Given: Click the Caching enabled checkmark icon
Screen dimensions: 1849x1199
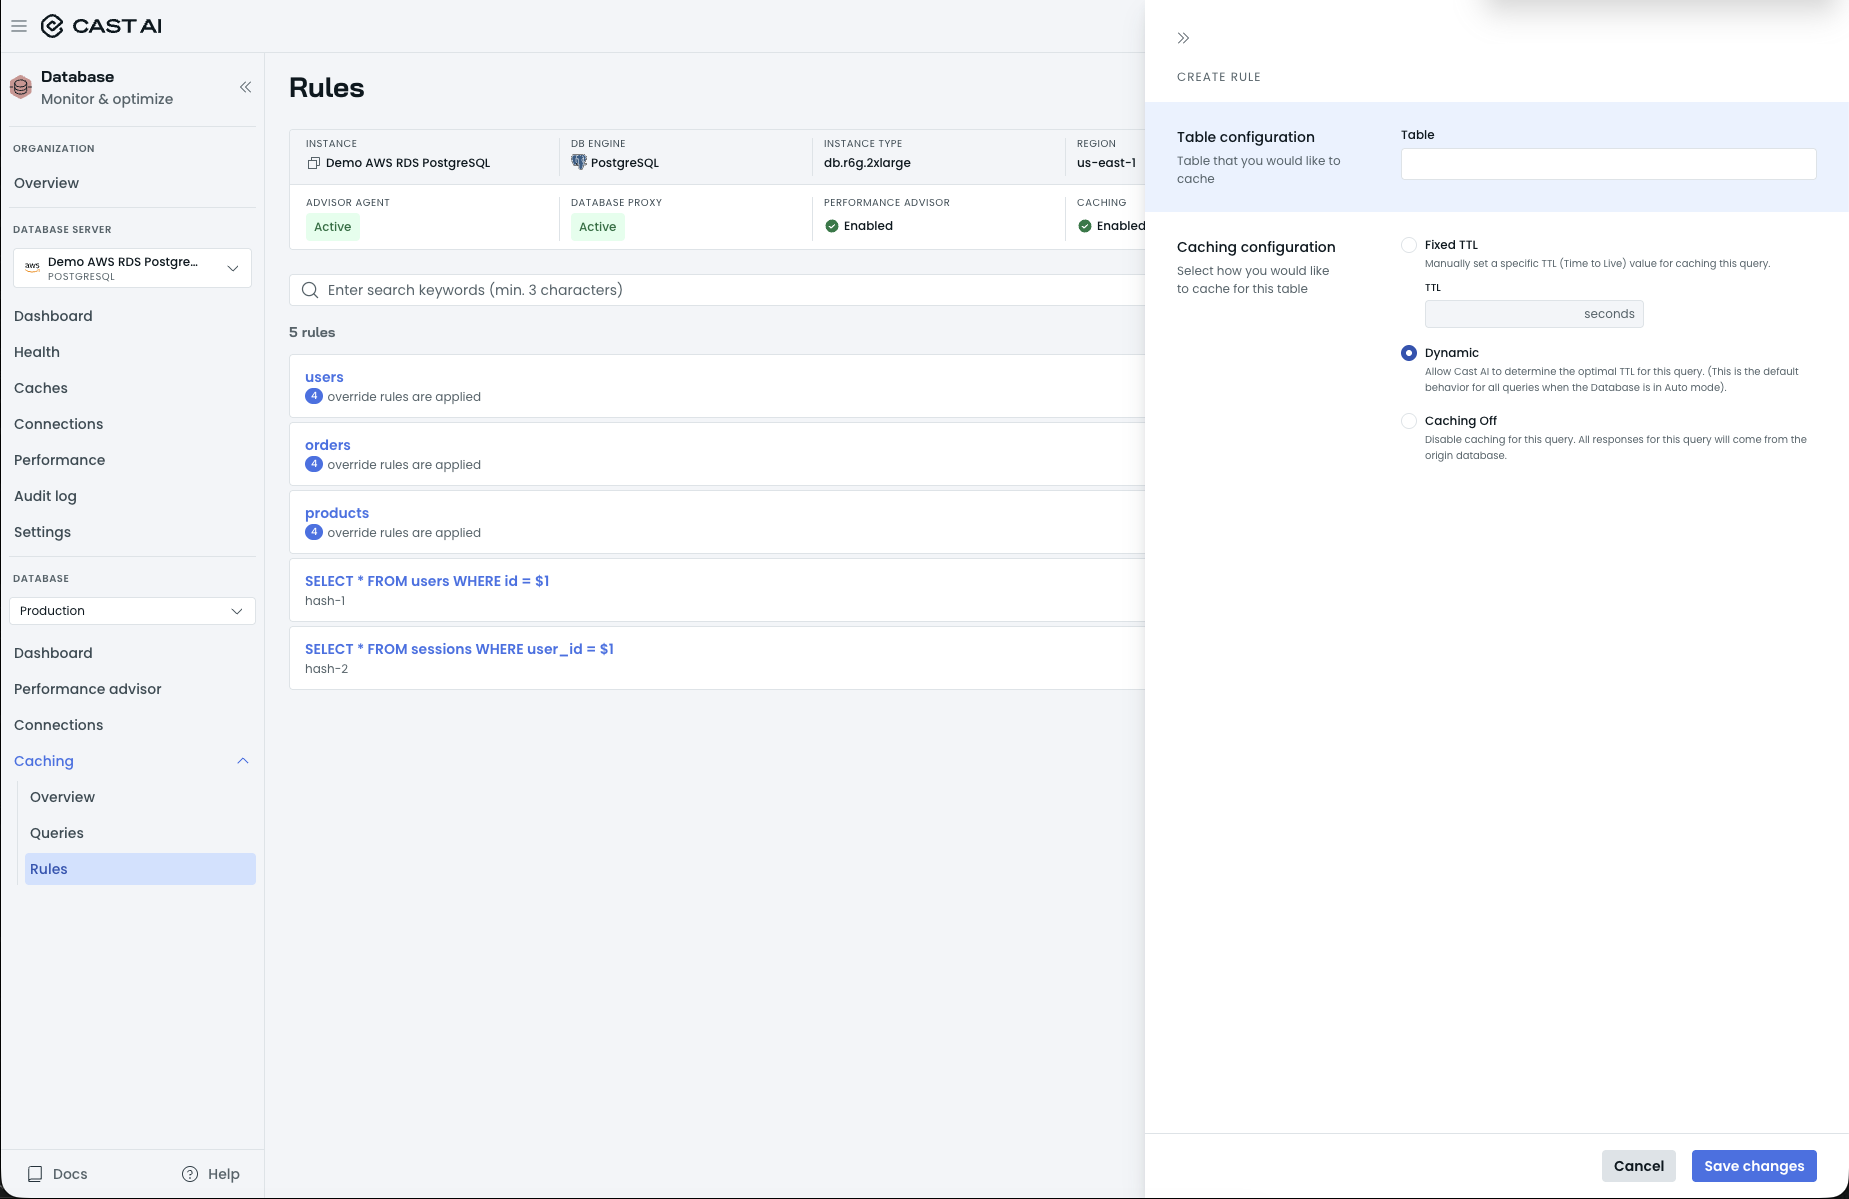Looking at the screenshot, I should pyautogui.click(x=1085, y=226).
